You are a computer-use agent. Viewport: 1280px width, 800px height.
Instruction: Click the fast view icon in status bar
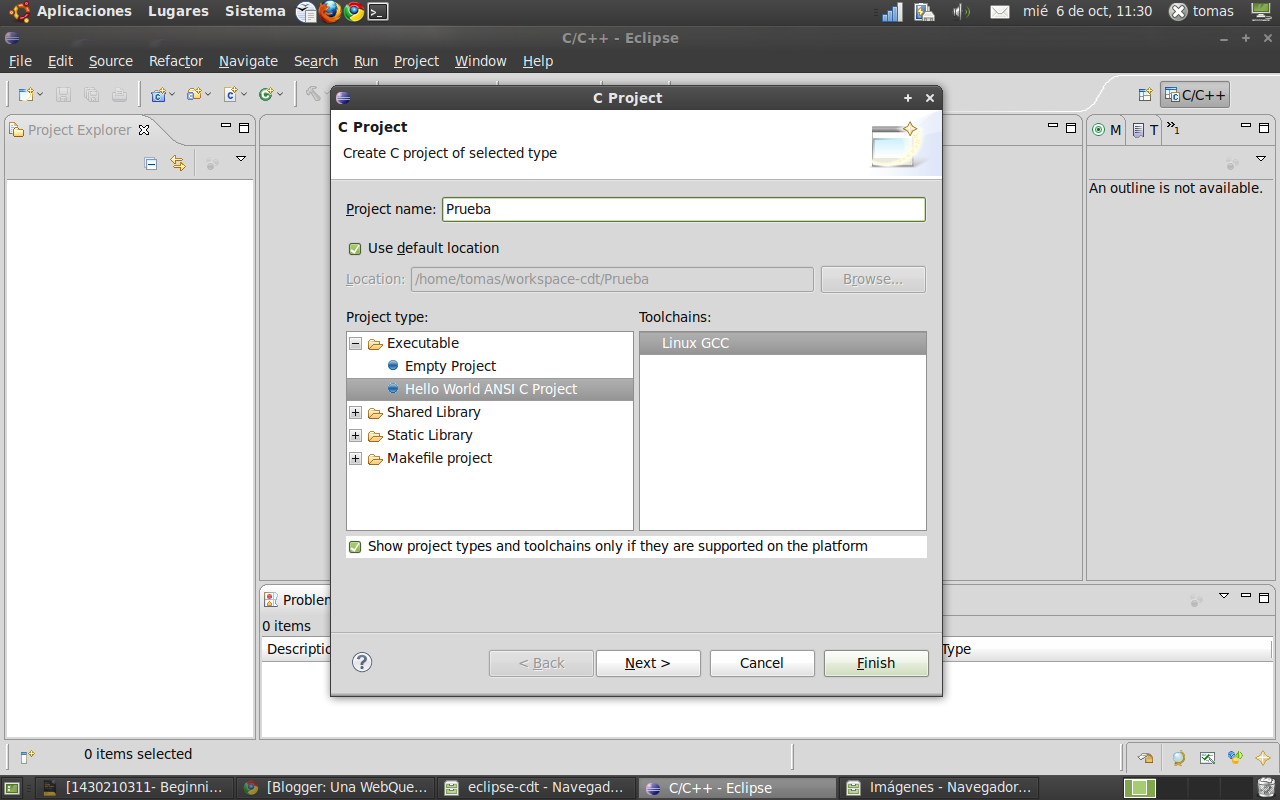[27, 756]
